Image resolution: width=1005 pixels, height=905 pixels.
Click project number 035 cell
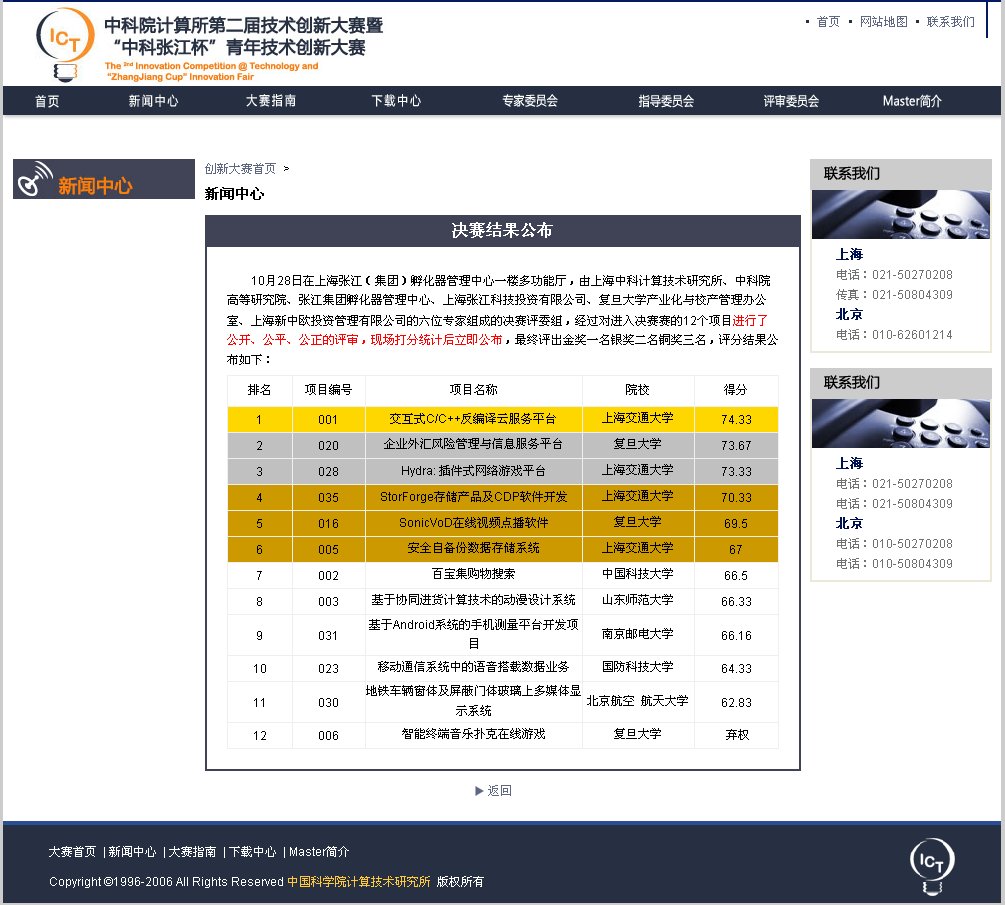tap(328, 497)
